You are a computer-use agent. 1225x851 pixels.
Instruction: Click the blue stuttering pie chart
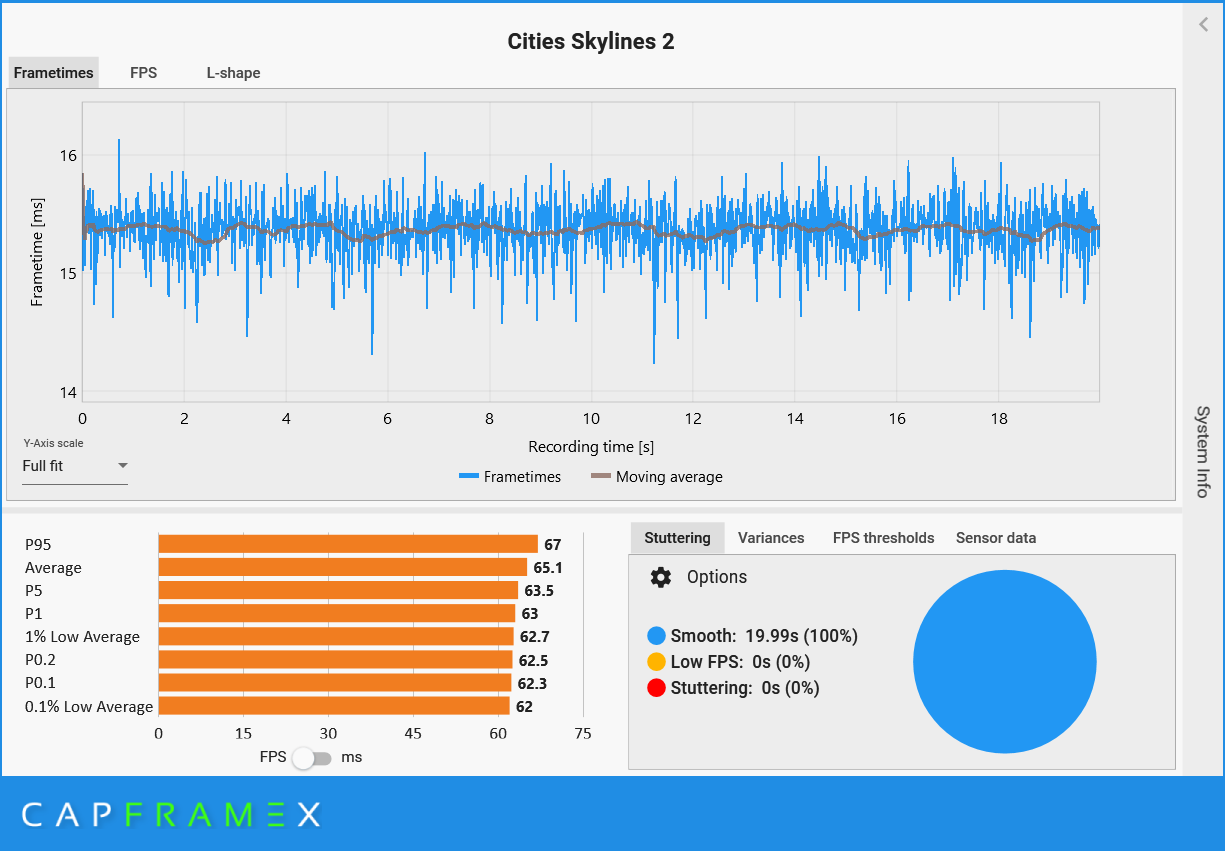(1005, 662)
